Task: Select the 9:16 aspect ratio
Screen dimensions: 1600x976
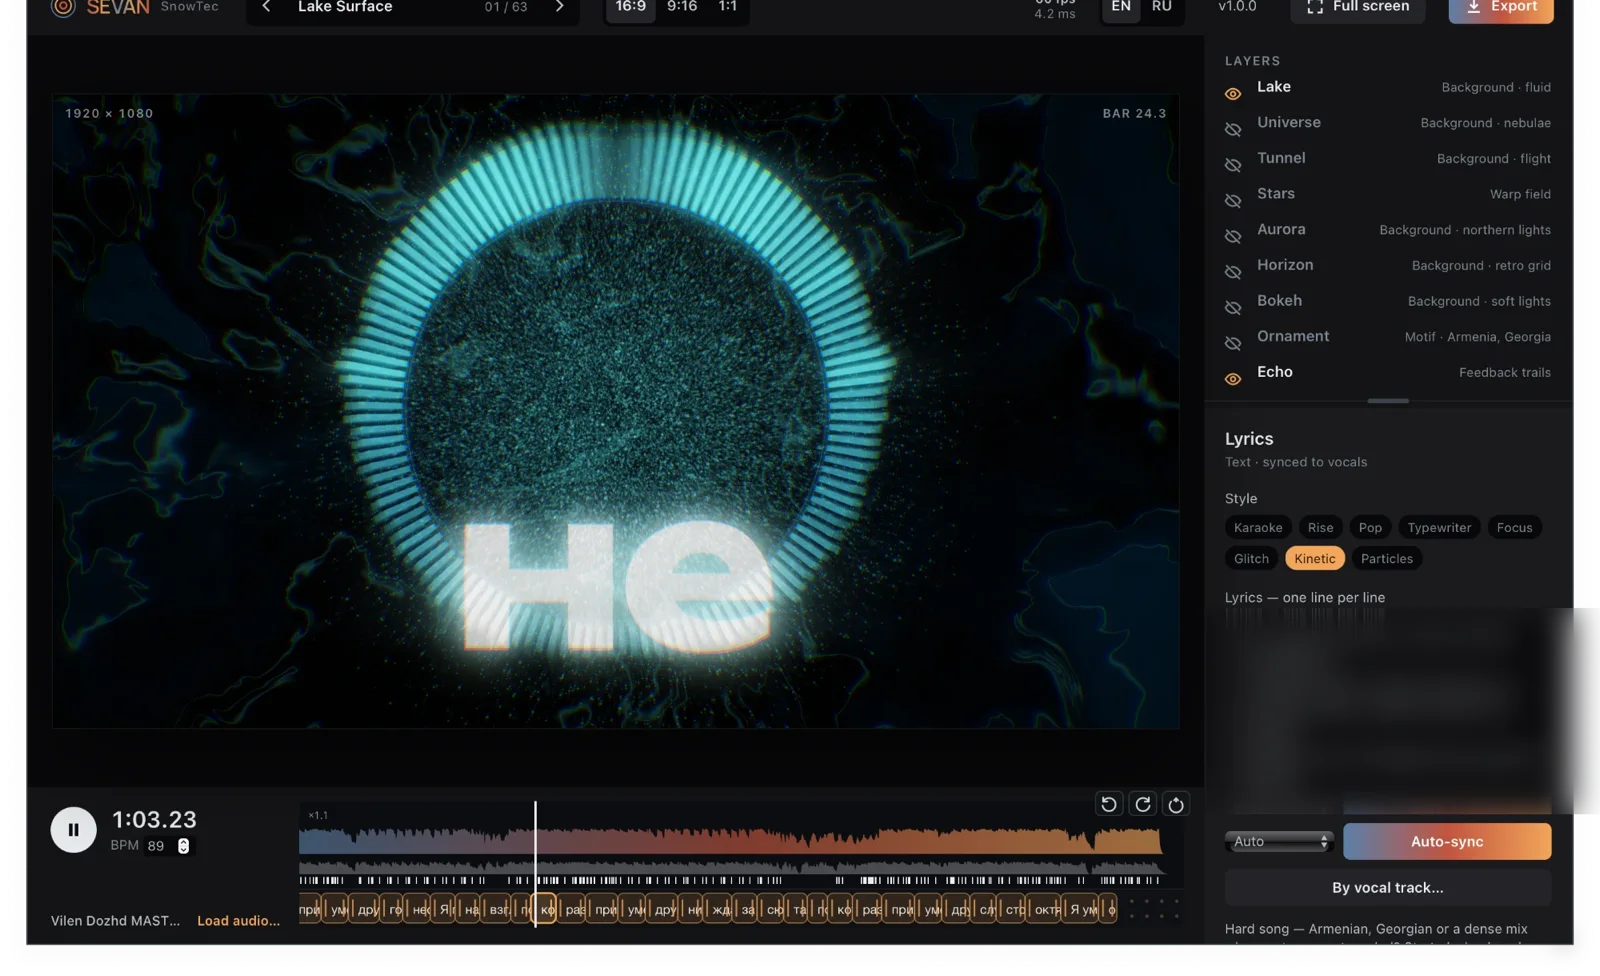Action: [682, 7]
